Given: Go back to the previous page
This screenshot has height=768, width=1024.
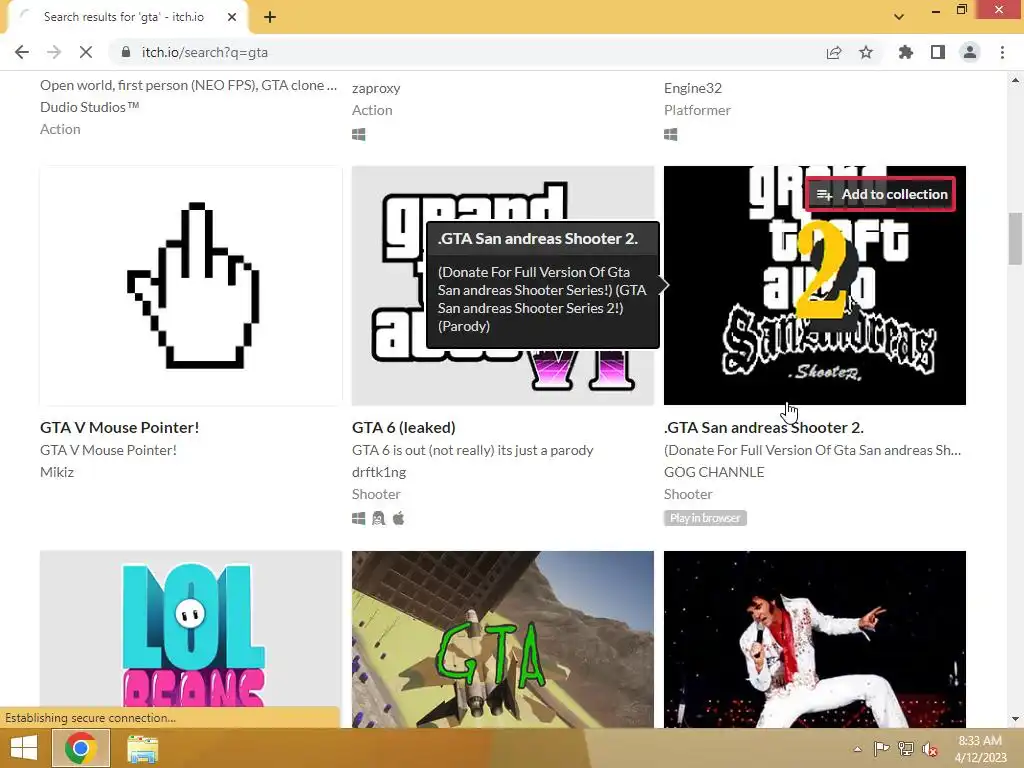Looking at the screenshot, I should tap(22, 52).
